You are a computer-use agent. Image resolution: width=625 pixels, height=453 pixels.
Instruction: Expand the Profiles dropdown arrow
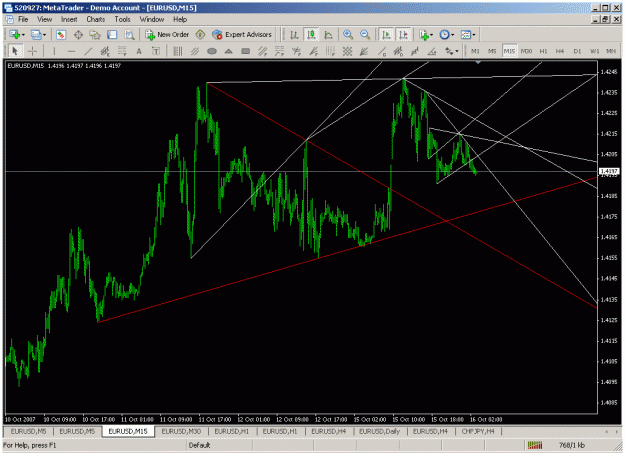pyautogui.click(x=44, y=35)
